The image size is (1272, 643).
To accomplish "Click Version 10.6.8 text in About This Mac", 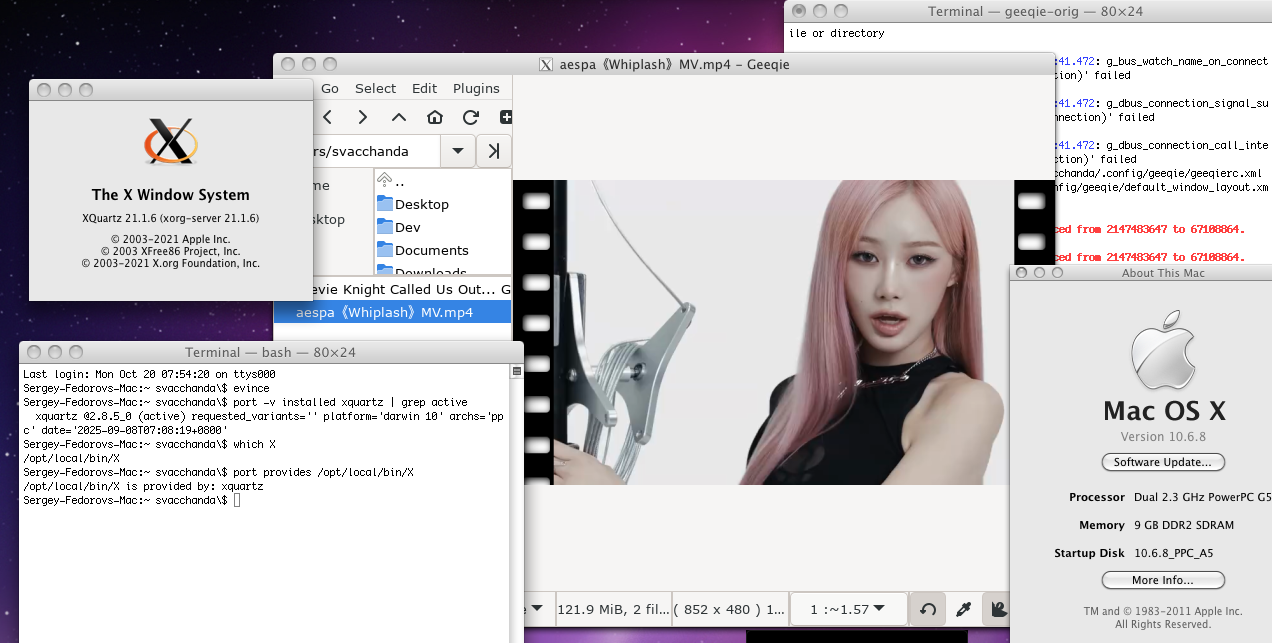I will coord(1163,436).
